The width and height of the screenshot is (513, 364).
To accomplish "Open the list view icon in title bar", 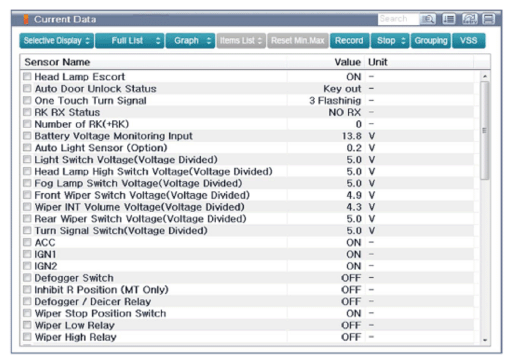I will click(x=449, y=19).
